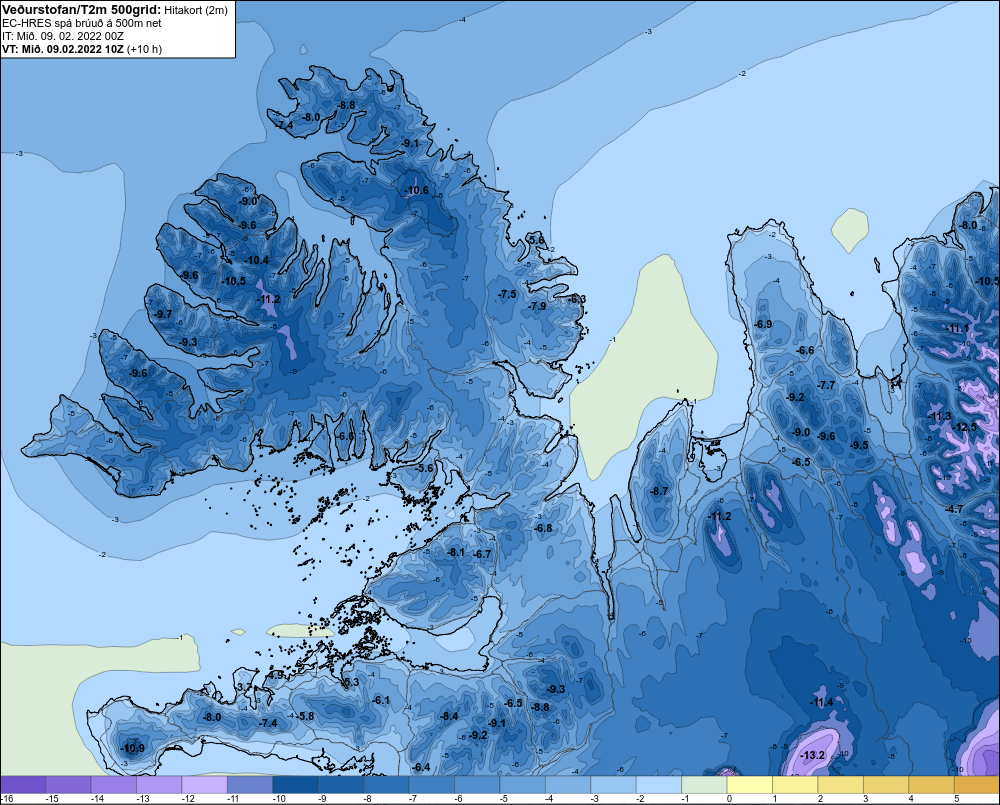This screenshot has height=805, width=1000.
Task: Select the yellow legend swatch between 0 and 1
Action: click(750, 785)
